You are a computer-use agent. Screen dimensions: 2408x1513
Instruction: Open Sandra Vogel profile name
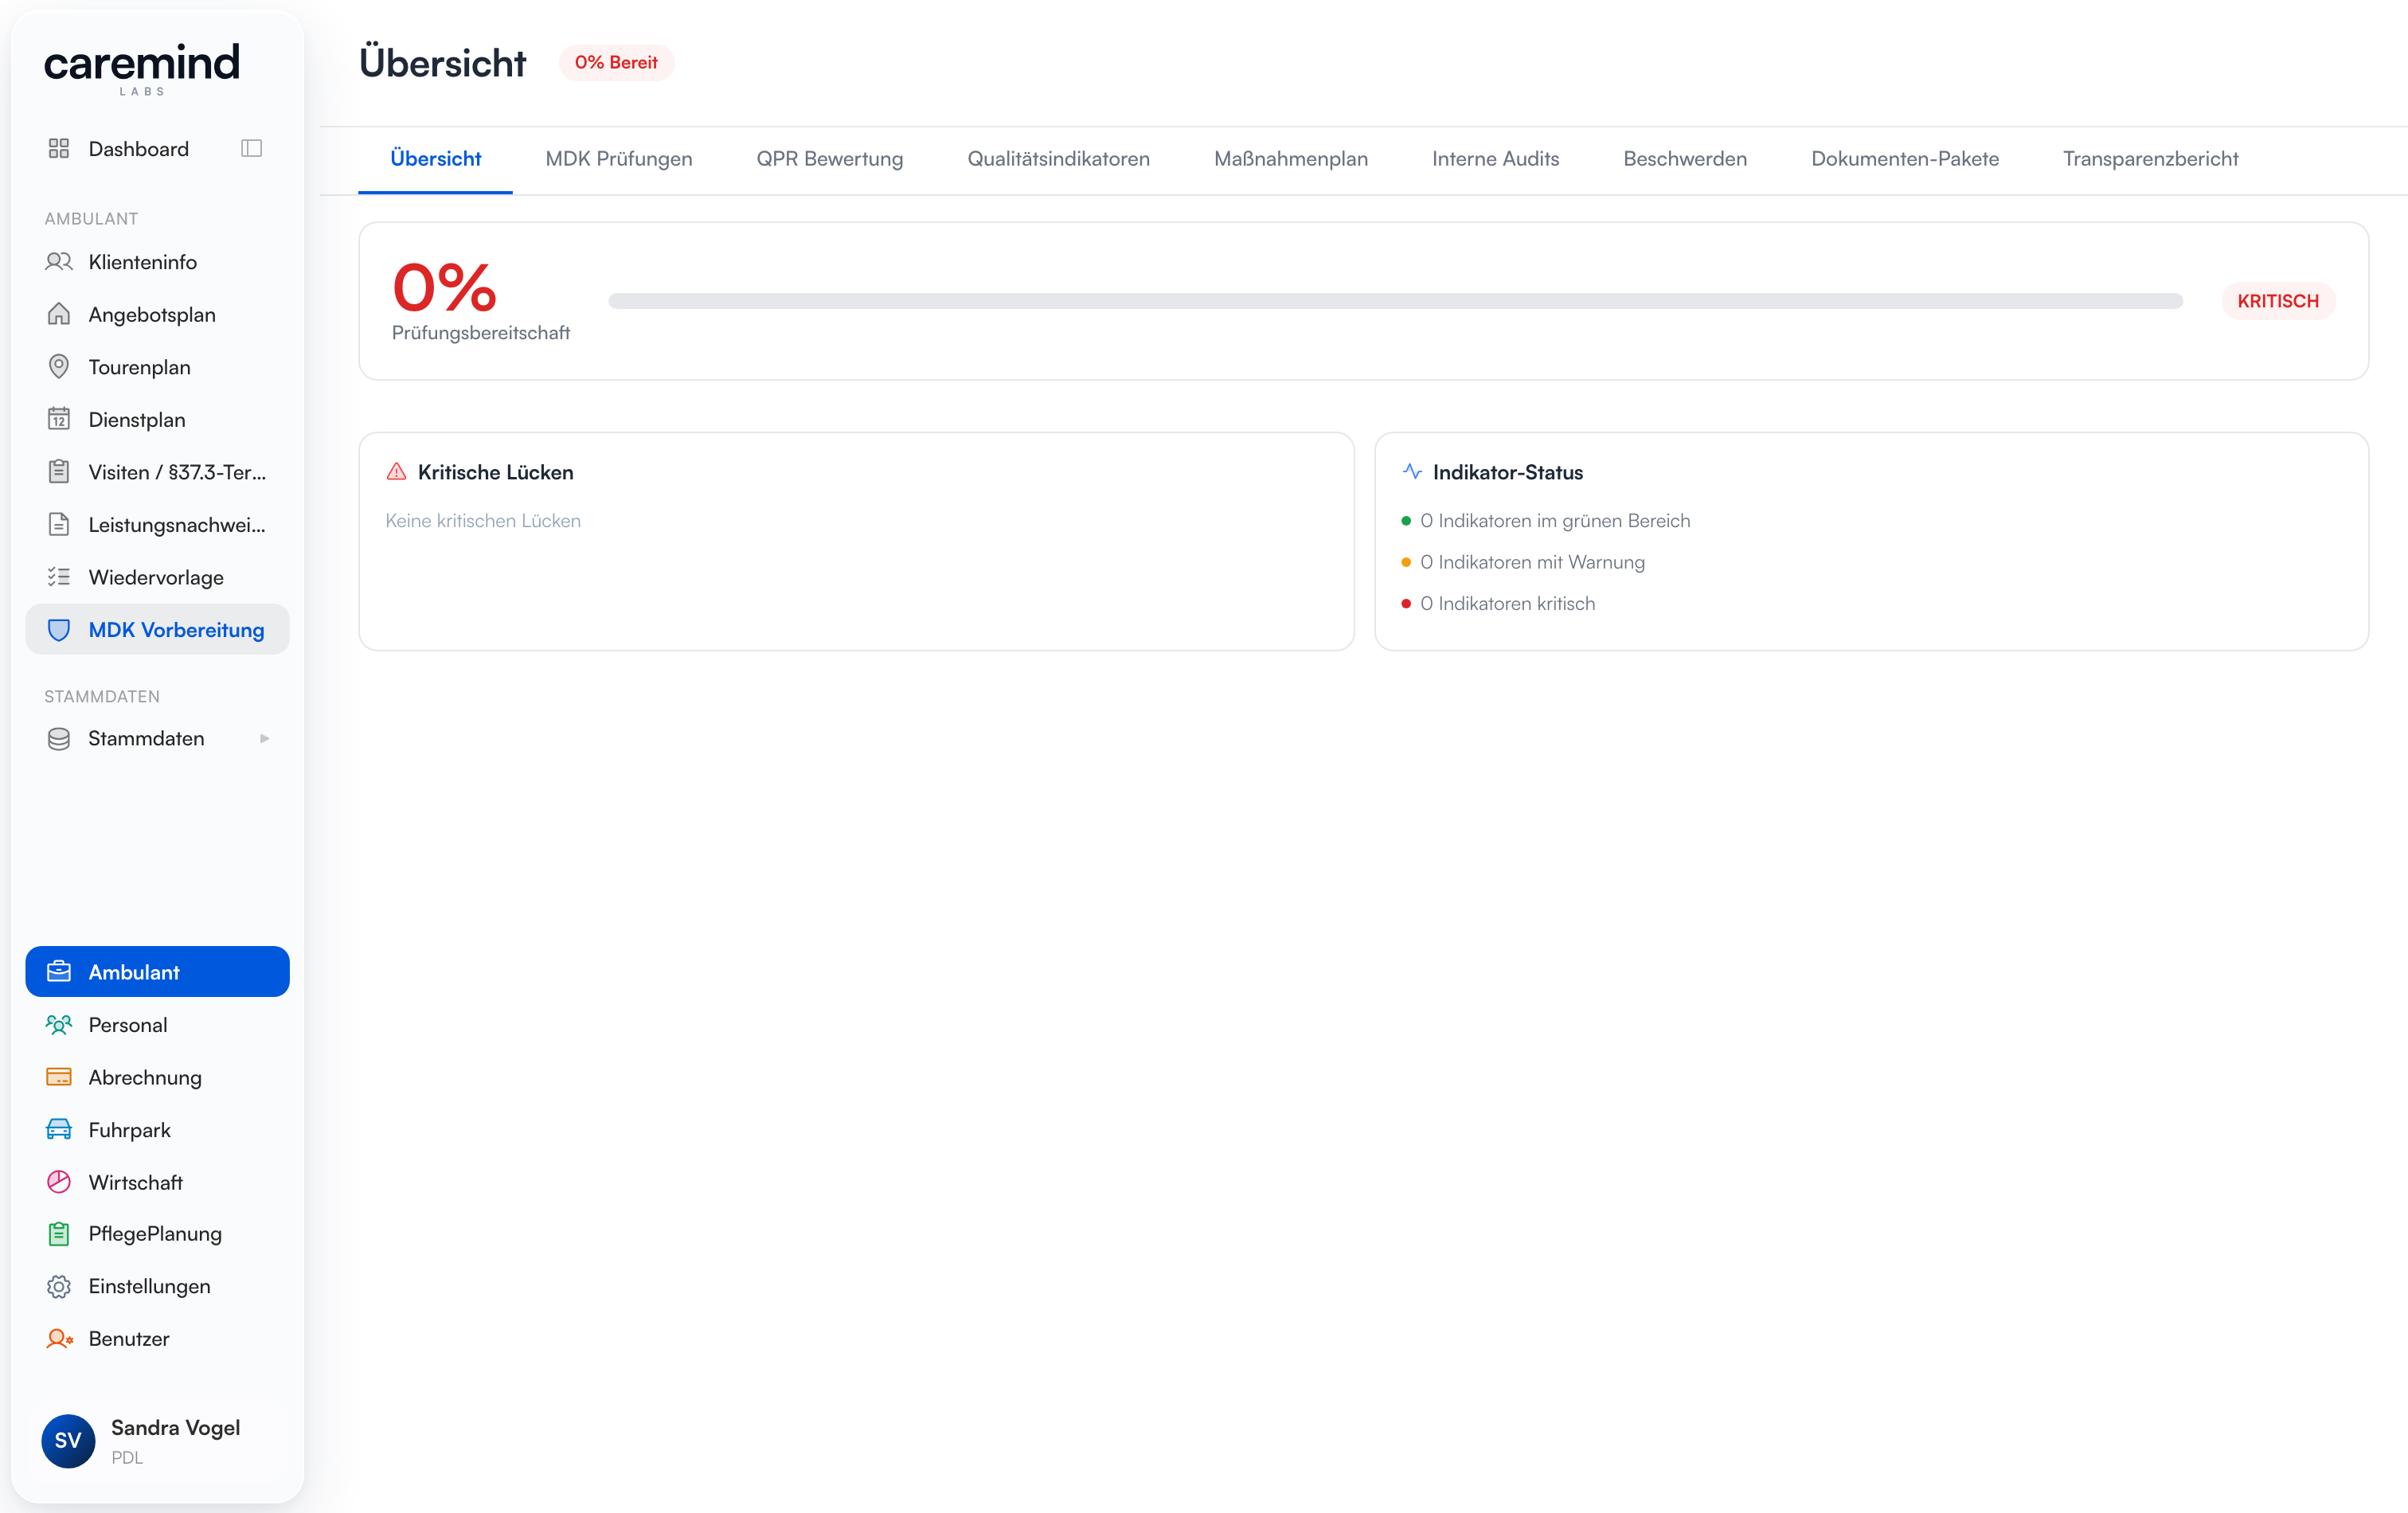(x=176, y=1428)
